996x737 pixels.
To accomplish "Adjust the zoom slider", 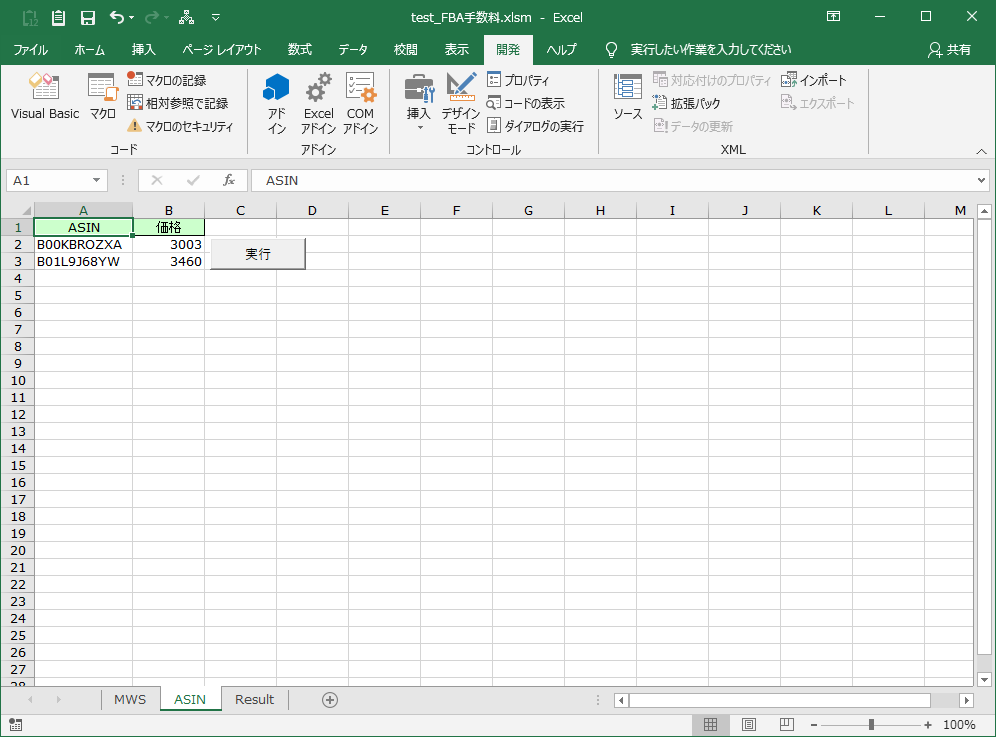I will [872, 724].
